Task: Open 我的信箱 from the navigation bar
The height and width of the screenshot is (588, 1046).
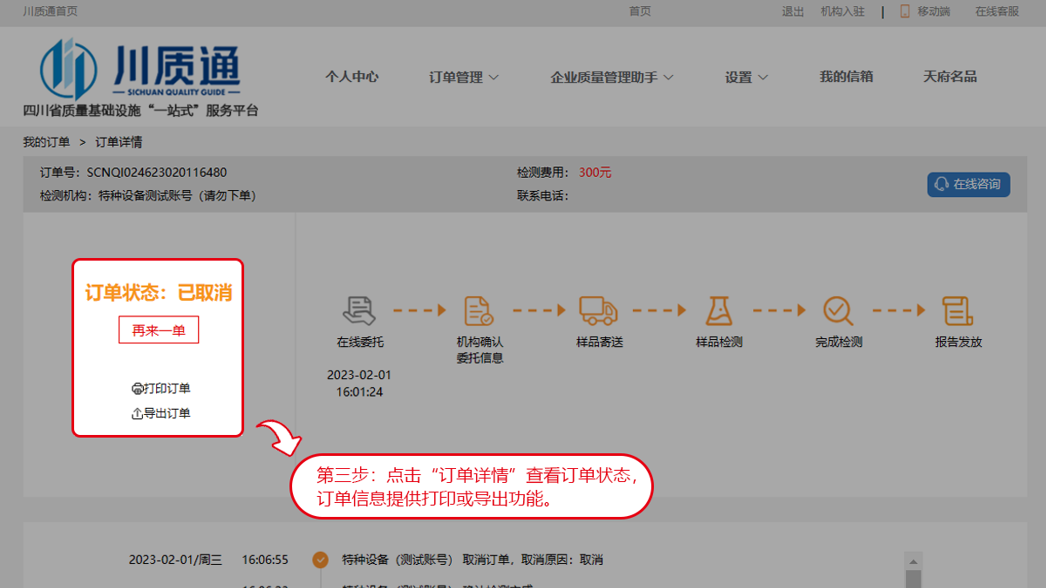Action: [846, 77]
